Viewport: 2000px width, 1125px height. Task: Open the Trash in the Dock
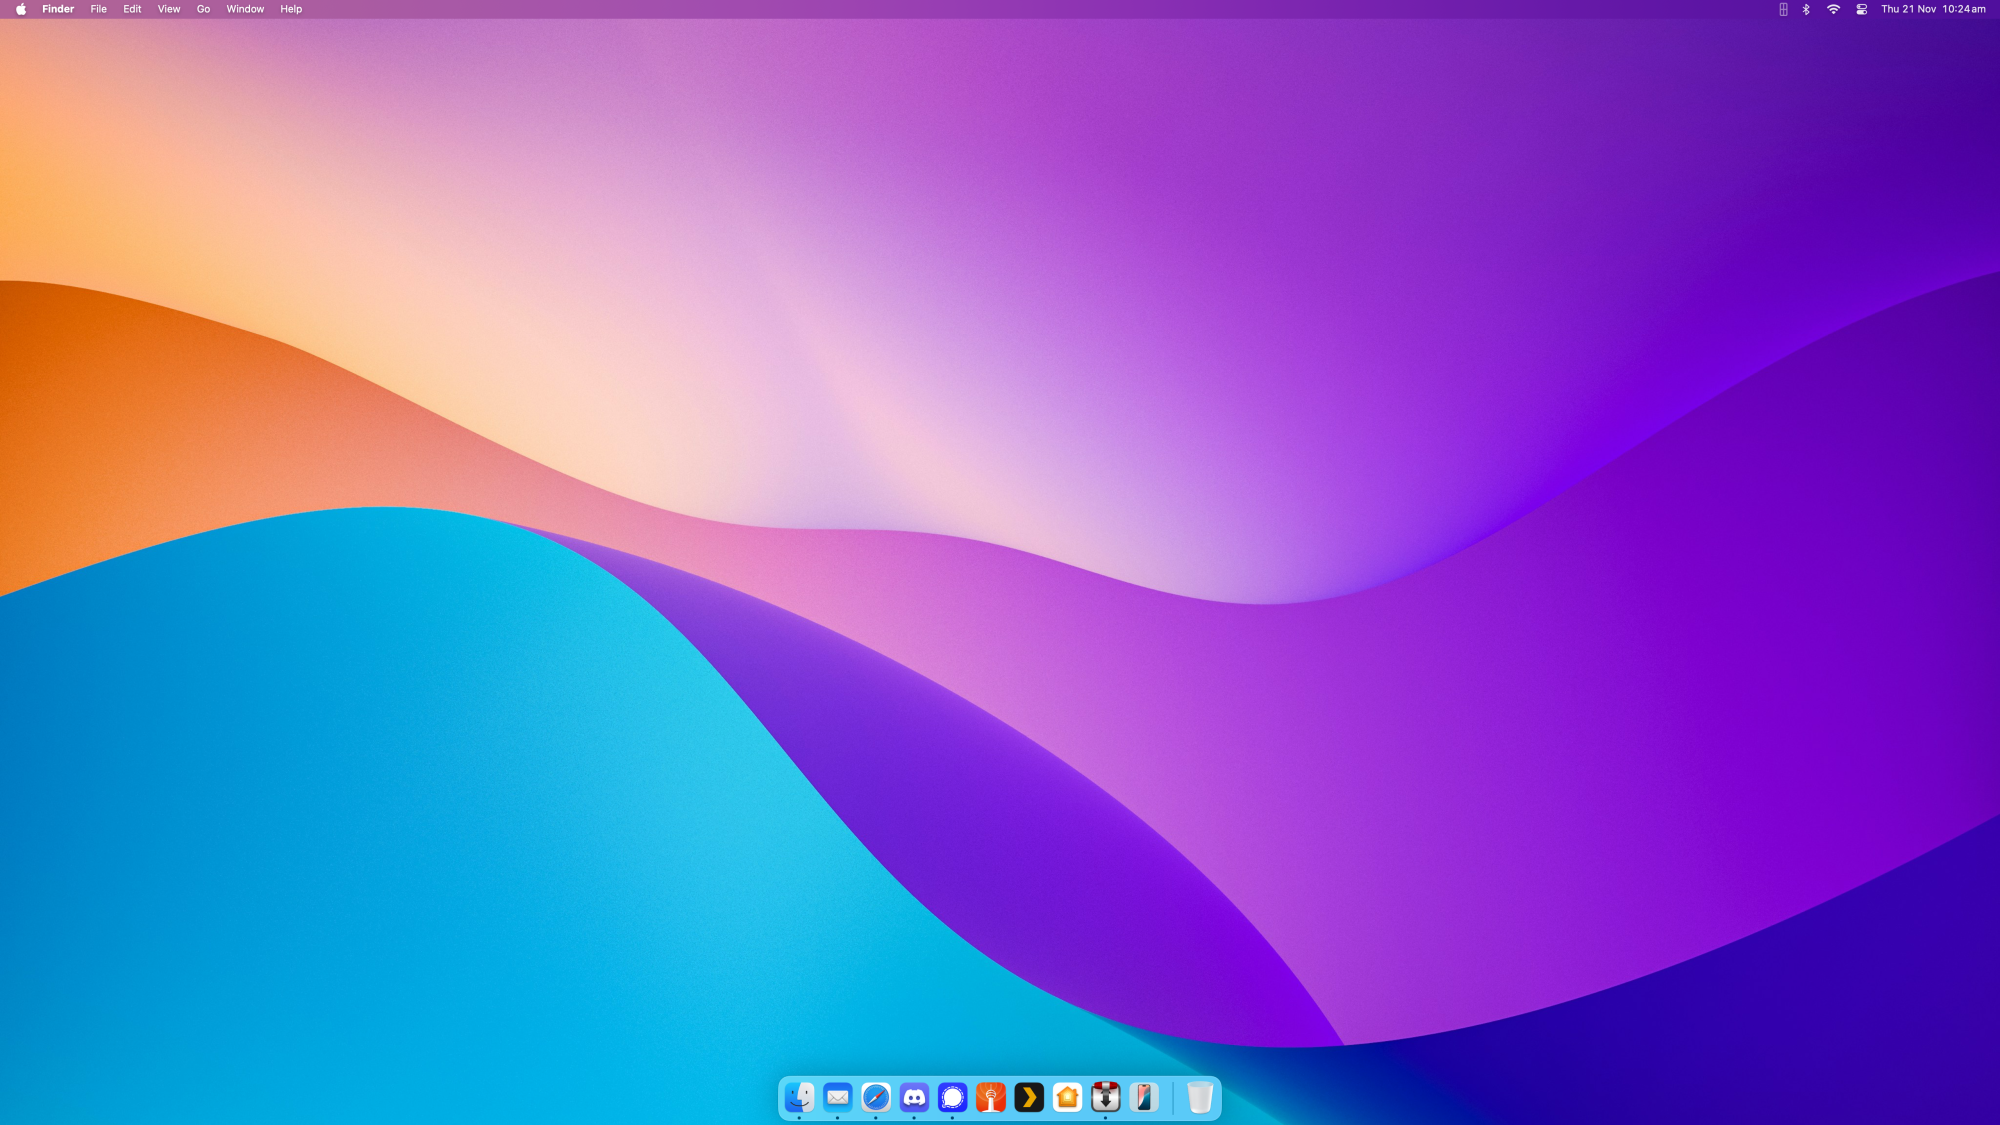(x=1200, y=1097)
